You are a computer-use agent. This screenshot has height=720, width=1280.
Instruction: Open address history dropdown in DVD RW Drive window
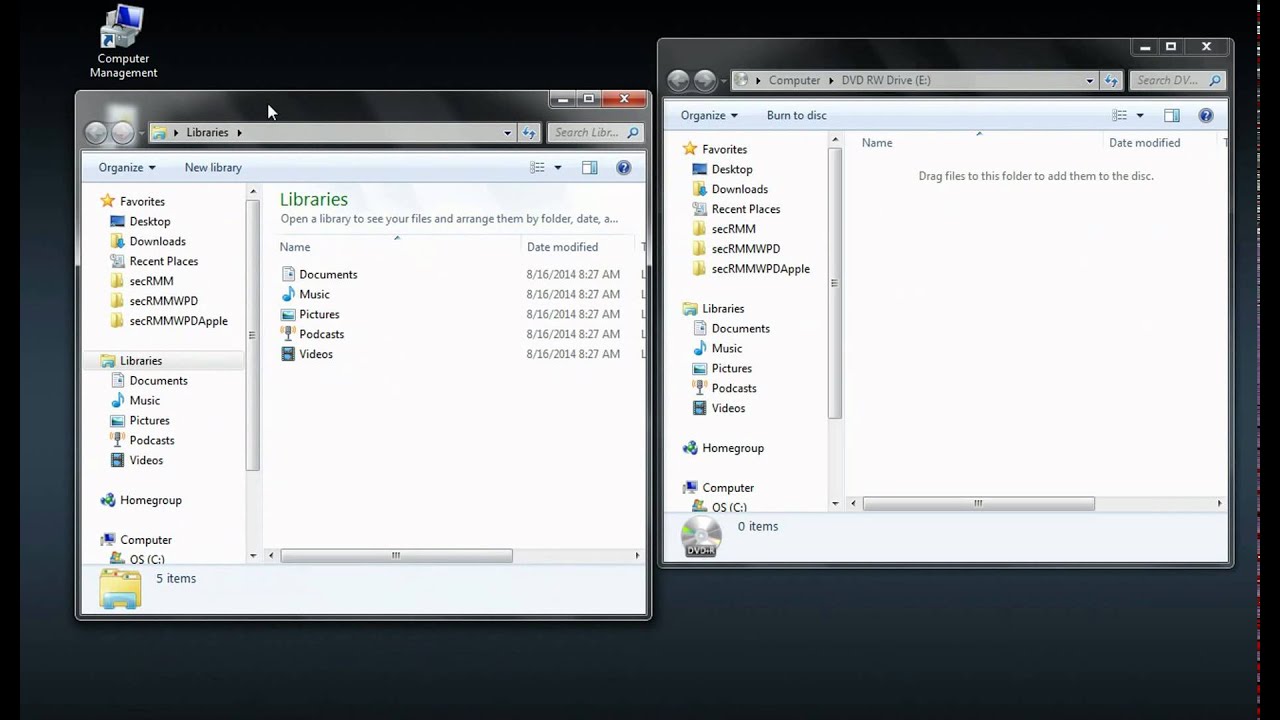pyautogui.click(x=1089, y=80)
